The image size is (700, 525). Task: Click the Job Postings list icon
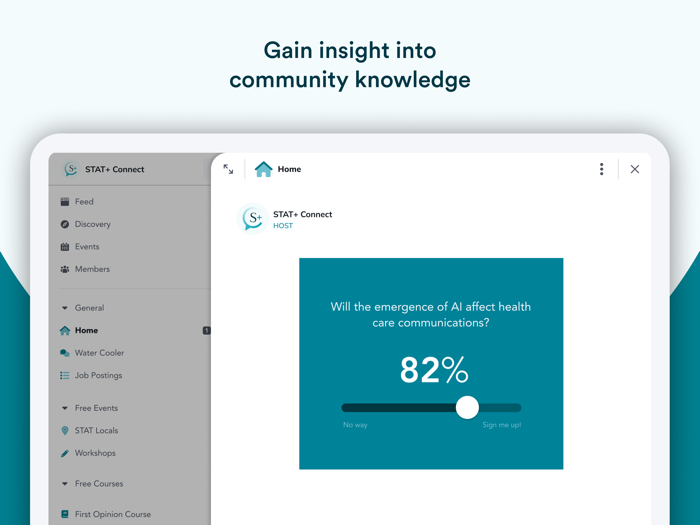[x=65, y=375]
